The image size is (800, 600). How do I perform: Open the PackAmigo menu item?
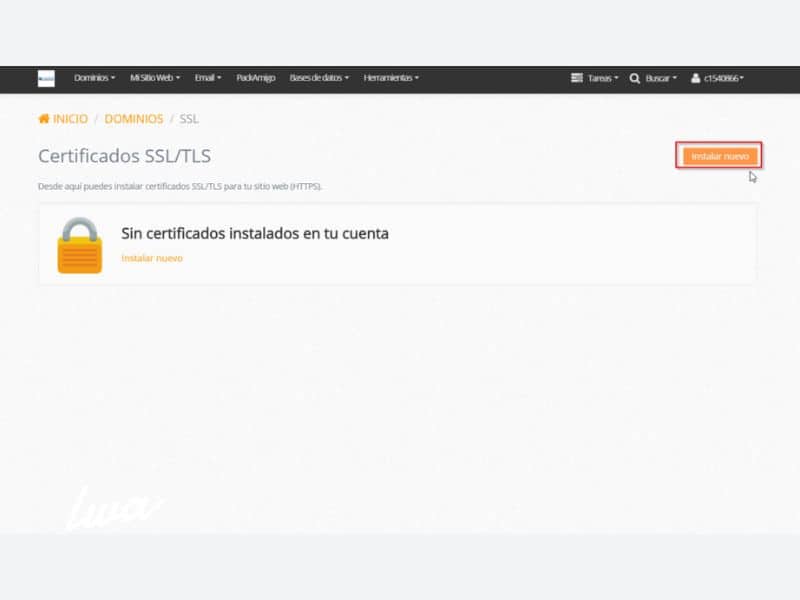(x=255, y=78)
